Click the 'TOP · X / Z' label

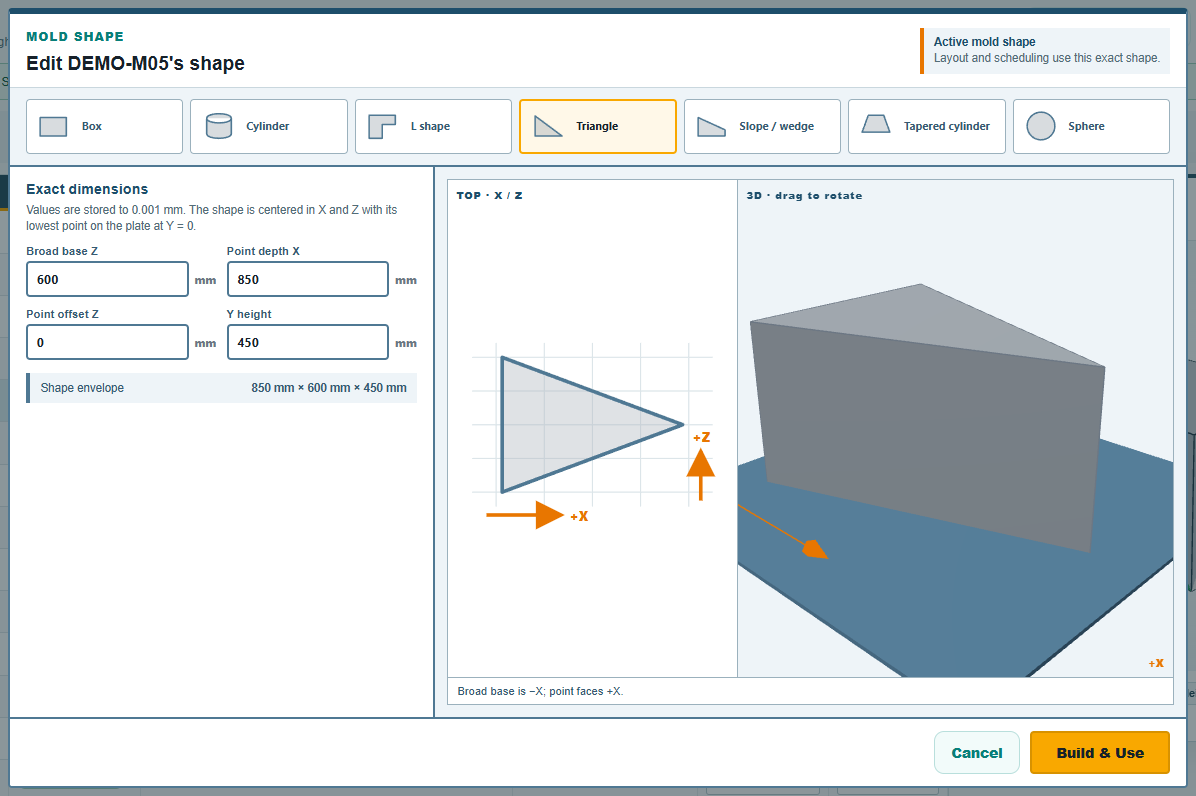(490, 196)
